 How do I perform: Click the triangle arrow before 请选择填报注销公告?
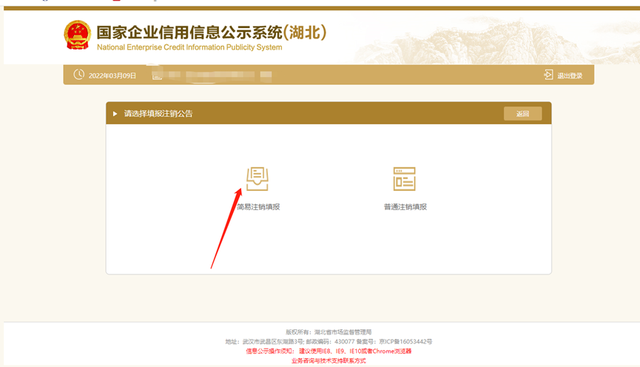pyautogui.click(x=115, y=113)
